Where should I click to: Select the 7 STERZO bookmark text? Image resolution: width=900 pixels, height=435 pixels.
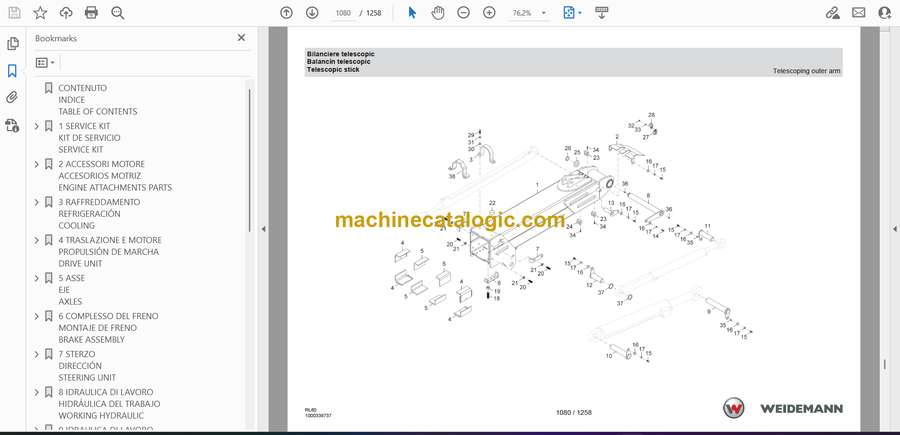[87, 366]
